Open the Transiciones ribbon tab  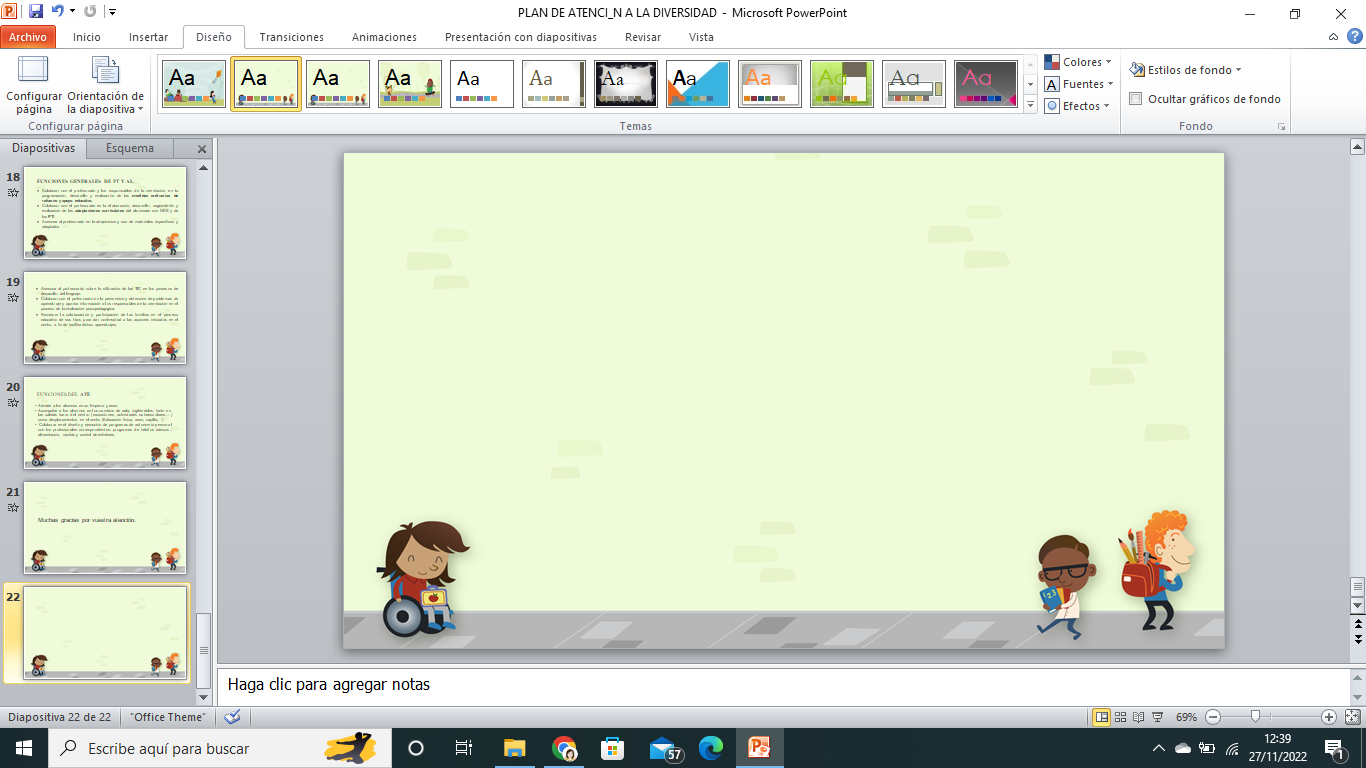pyautogui.click(x=291, y=37)
